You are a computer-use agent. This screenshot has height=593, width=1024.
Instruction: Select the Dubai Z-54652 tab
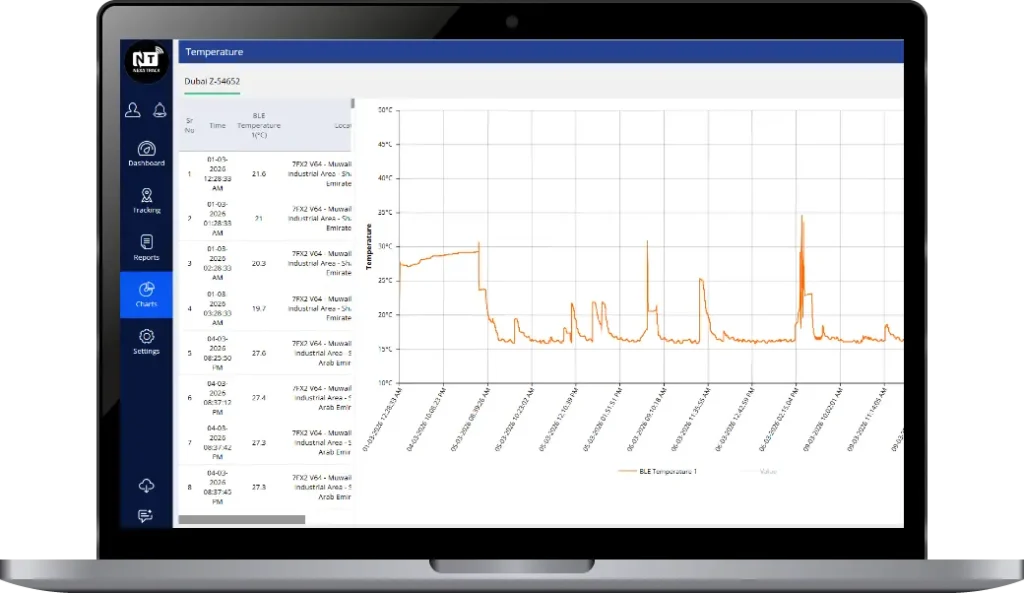pos(212,81)
